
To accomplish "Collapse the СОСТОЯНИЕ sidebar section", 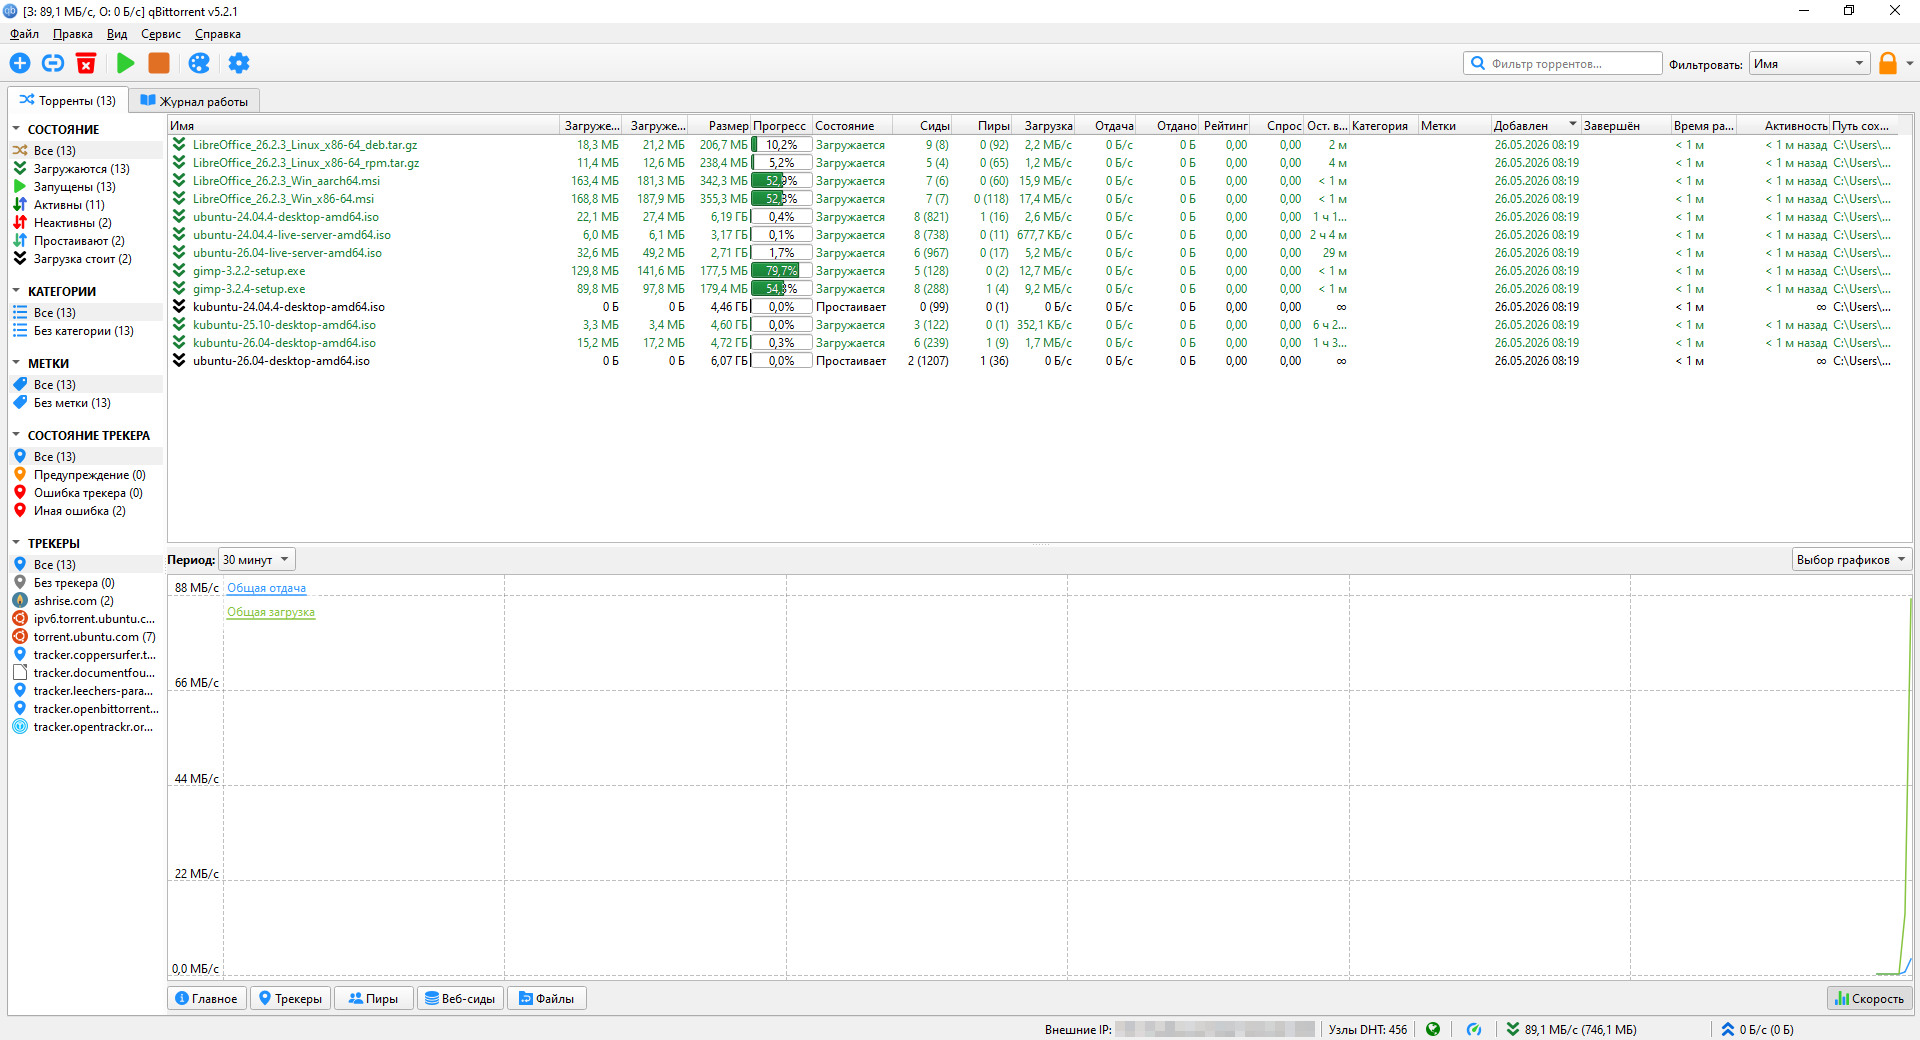I will point(16,129).
